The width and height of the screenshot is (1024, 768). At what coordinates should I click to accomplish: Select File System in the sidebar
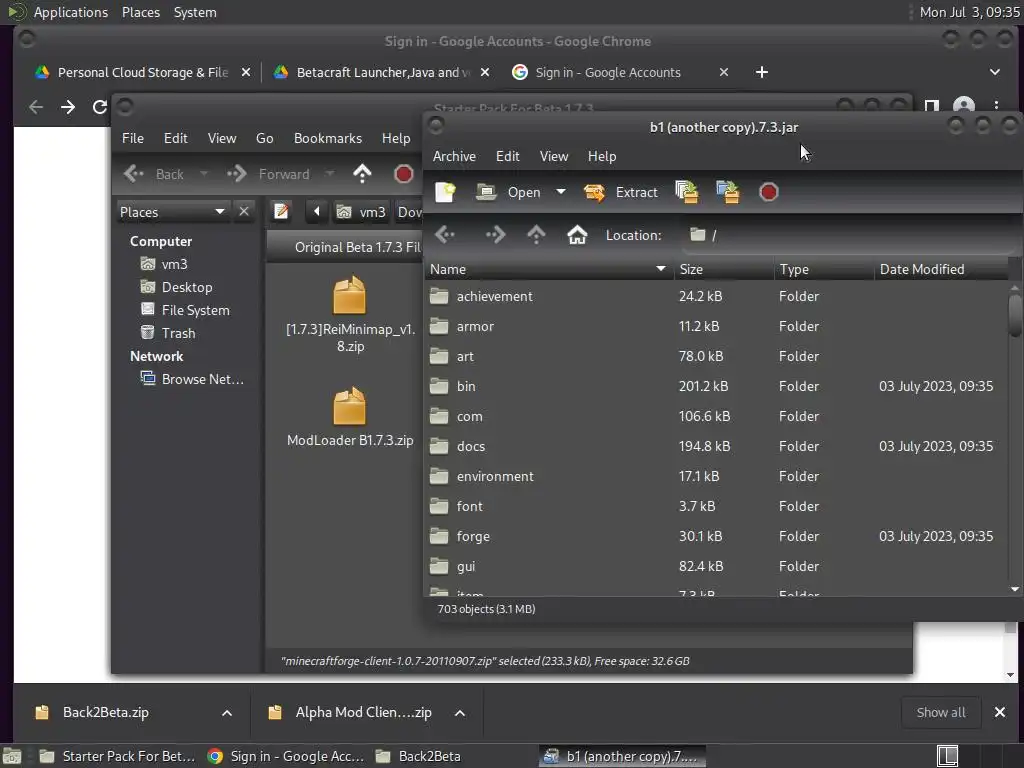click(x=185, y=310)
